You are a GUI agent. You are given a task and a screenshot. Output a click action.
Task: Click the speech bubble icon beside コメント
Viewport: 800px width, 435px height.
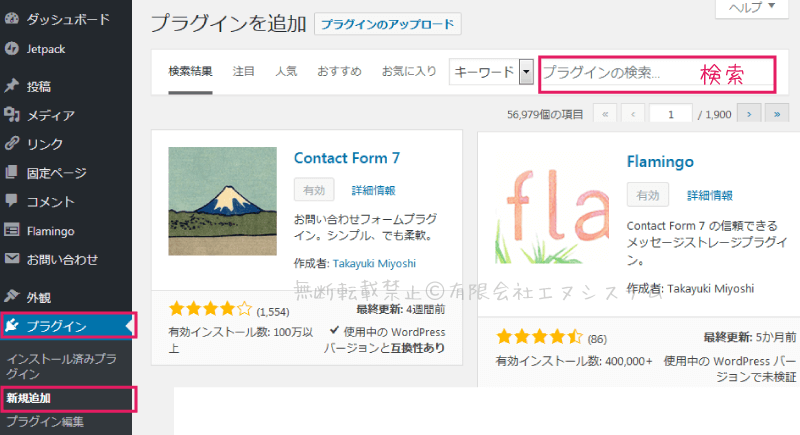[11, 201]
